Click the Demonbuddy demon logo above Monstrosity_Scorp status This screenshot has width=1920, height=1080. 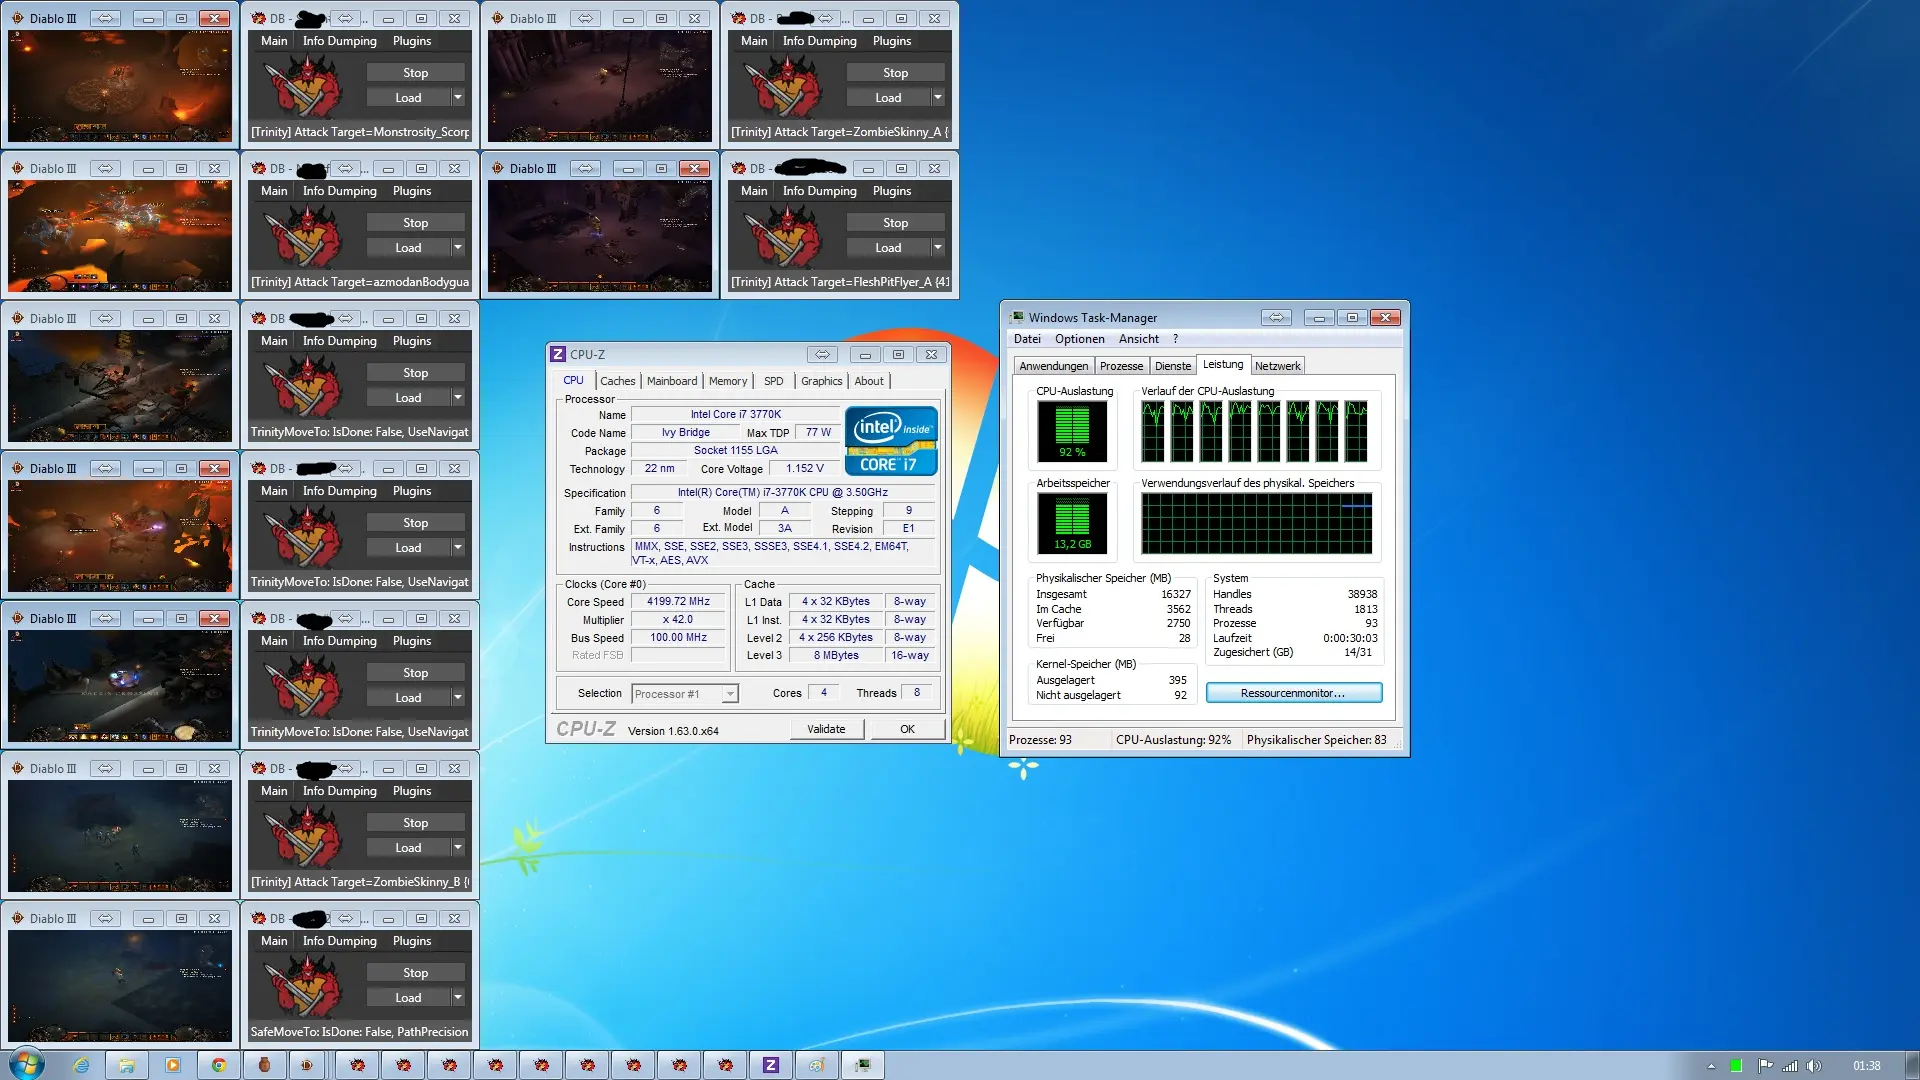click(x=302, y=87)
